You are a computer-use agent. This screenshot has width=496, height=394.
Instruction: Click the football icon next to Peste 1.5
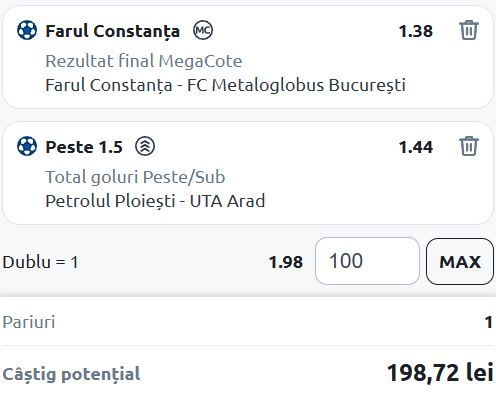point(27,146)
